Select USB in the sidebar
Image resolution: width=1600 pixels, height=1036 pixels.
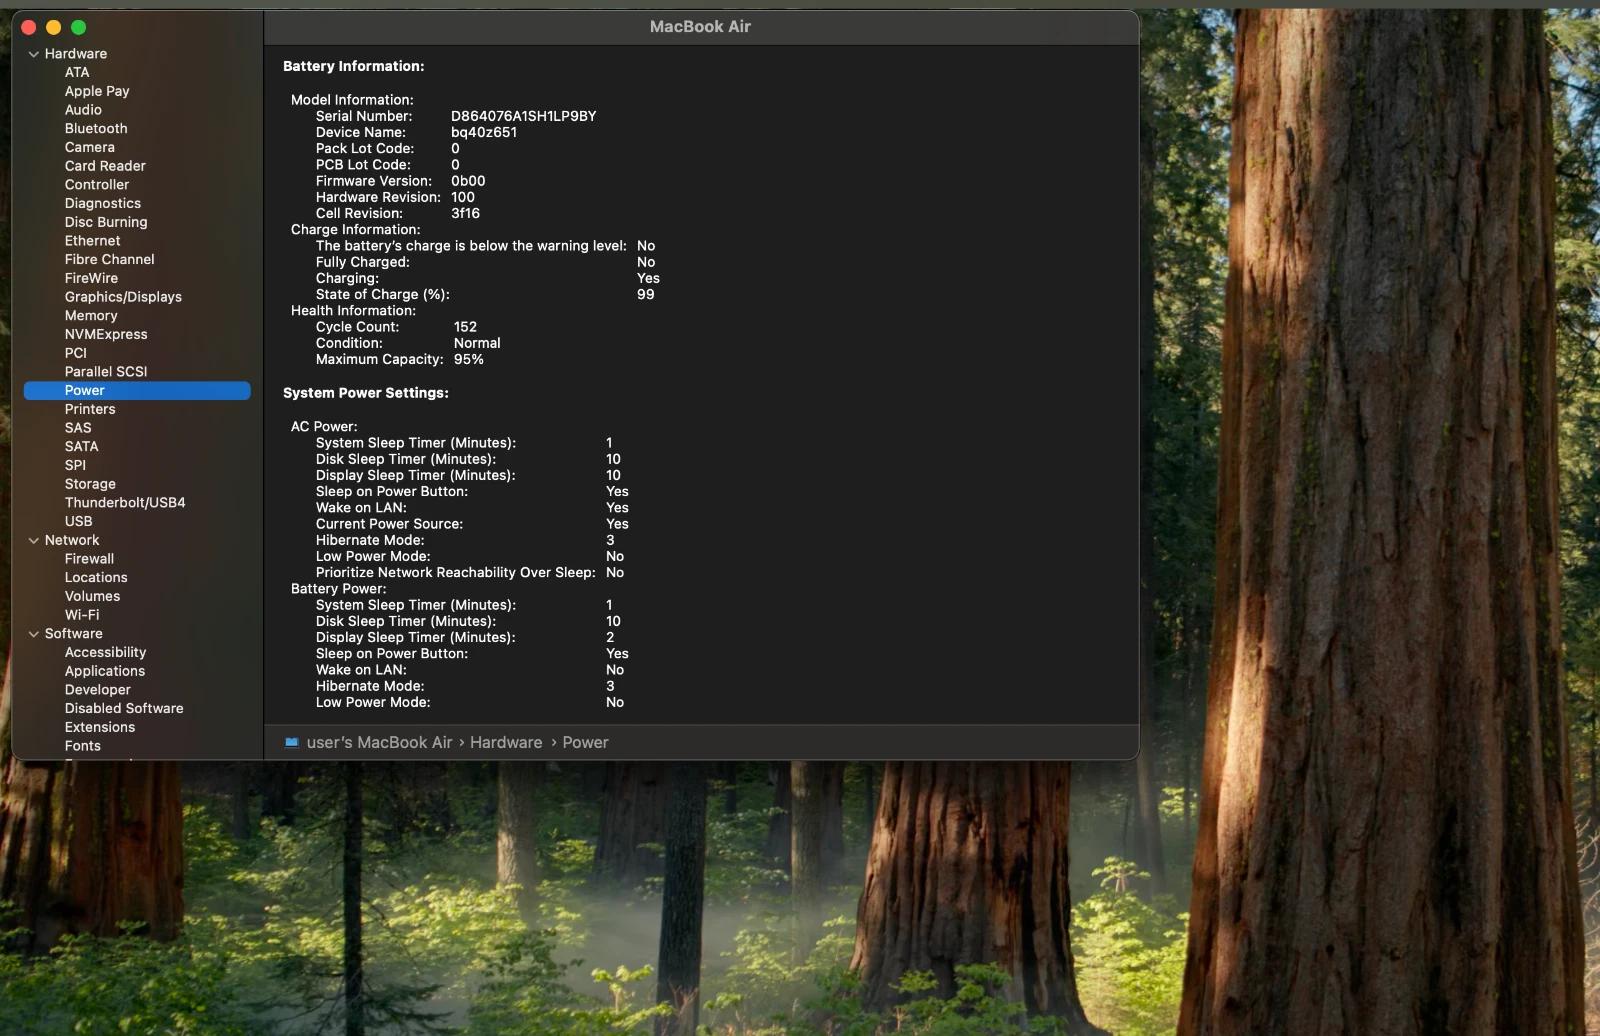(79, 521)
